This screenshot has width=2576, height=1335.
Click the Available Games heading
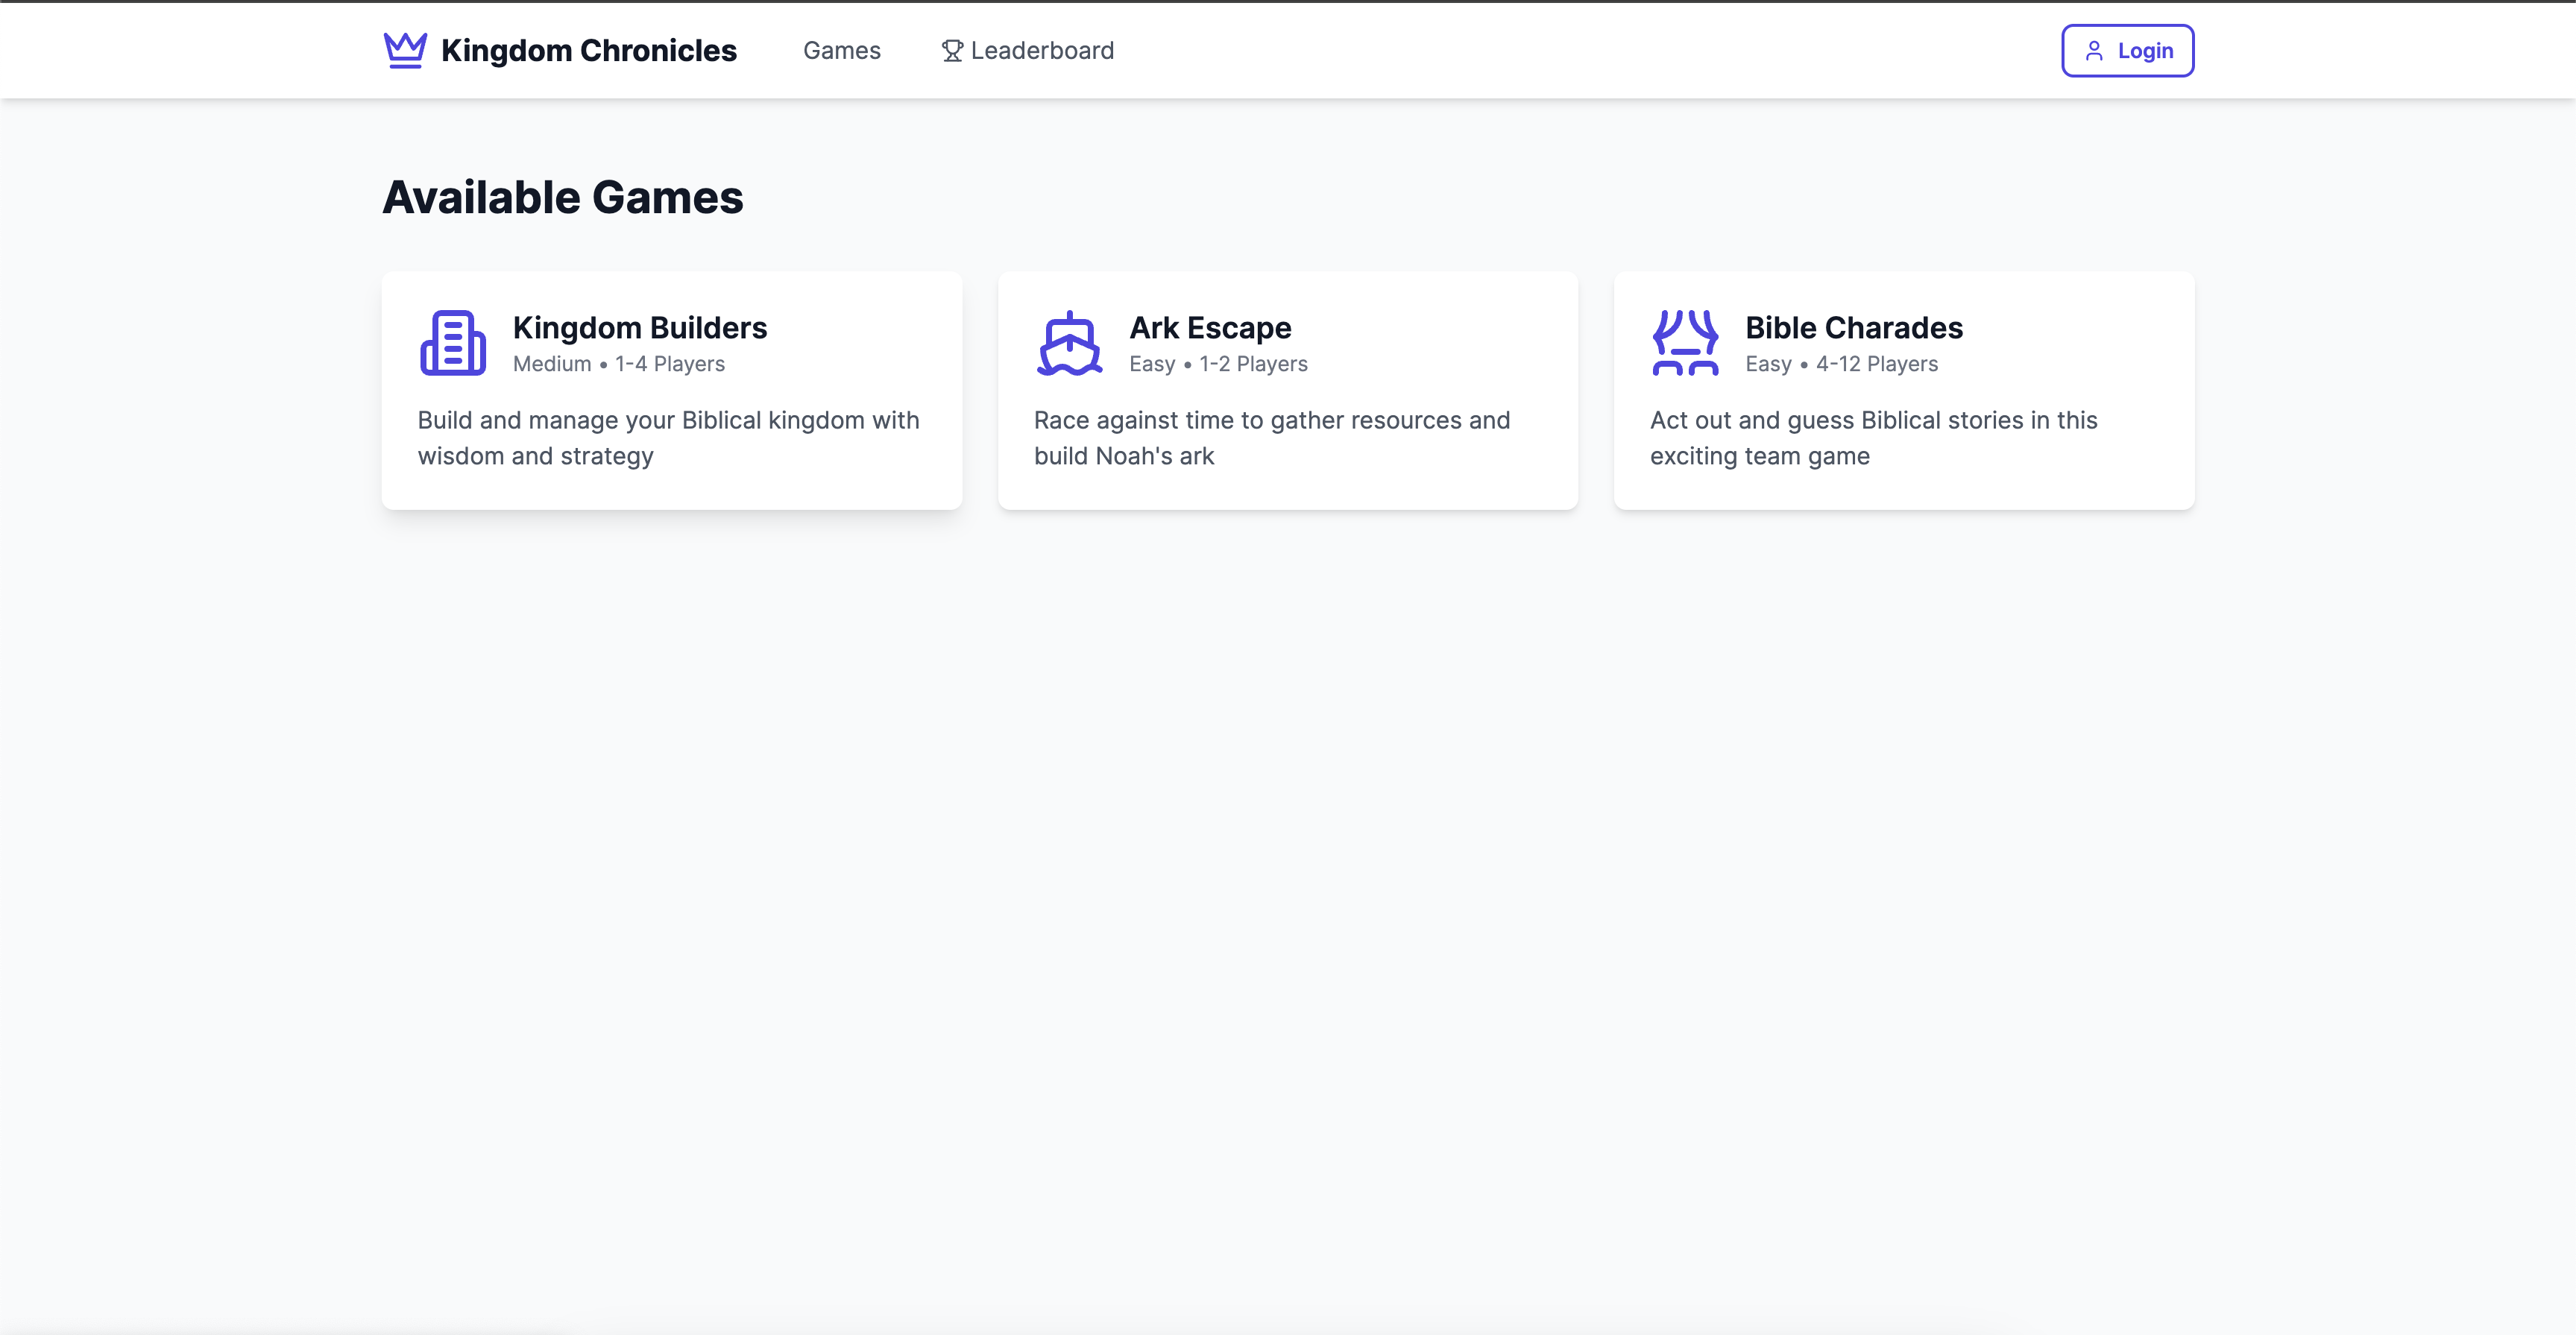562,198
